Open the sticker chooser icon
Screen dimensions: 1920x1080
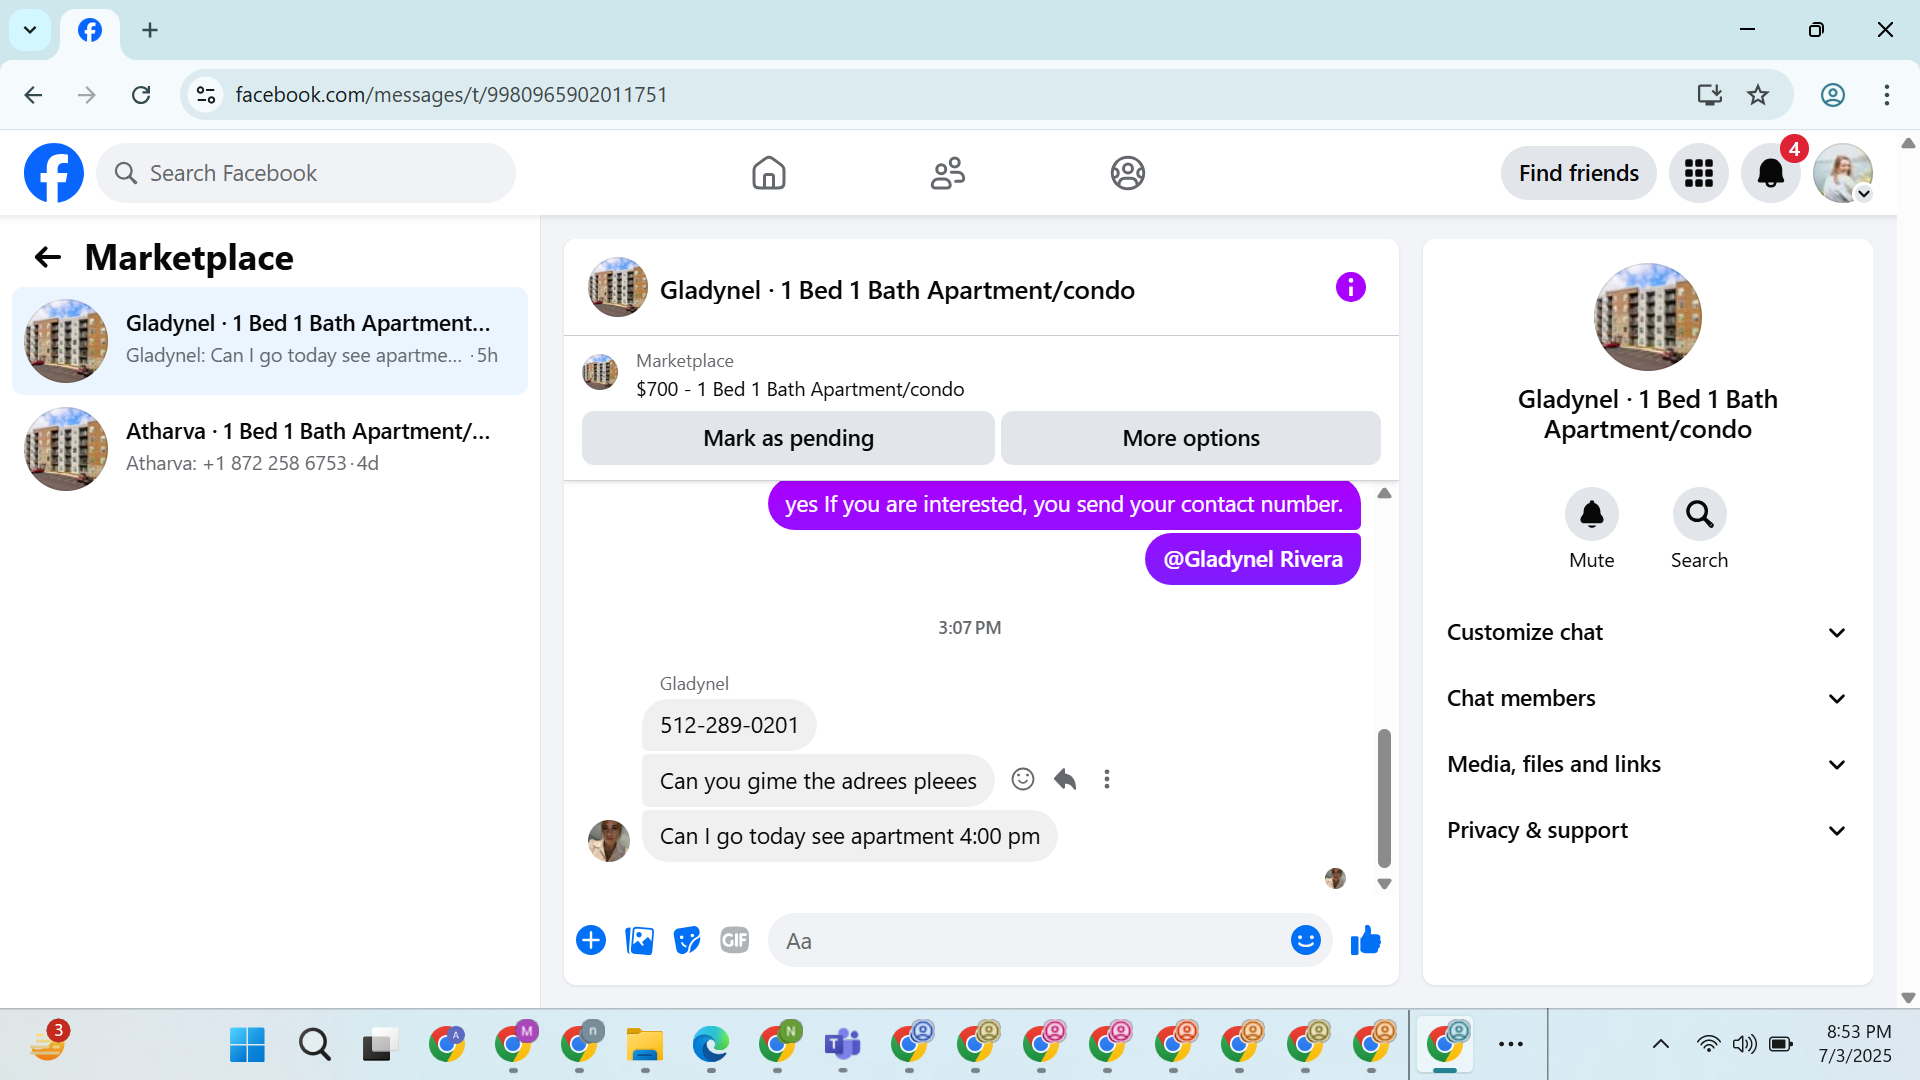tap(687, 941)
